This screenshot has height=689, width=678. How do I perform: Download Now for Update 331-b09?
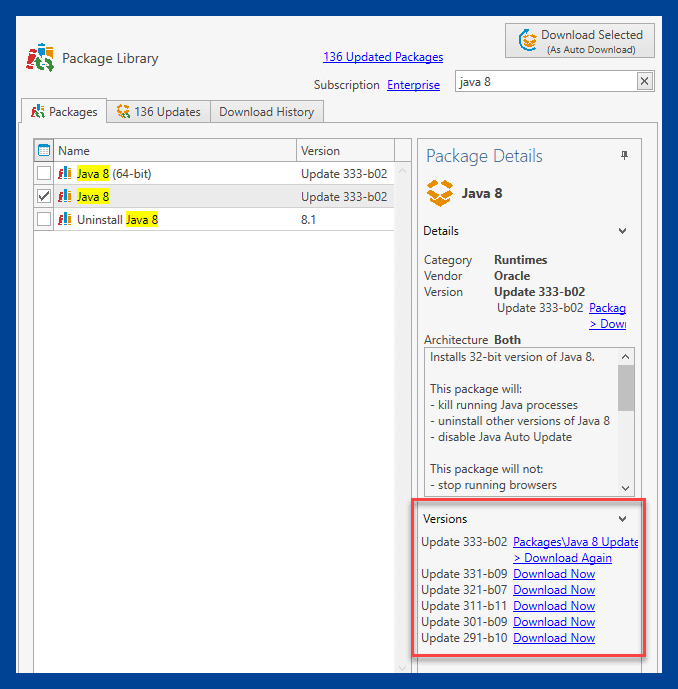pos(554,574)
